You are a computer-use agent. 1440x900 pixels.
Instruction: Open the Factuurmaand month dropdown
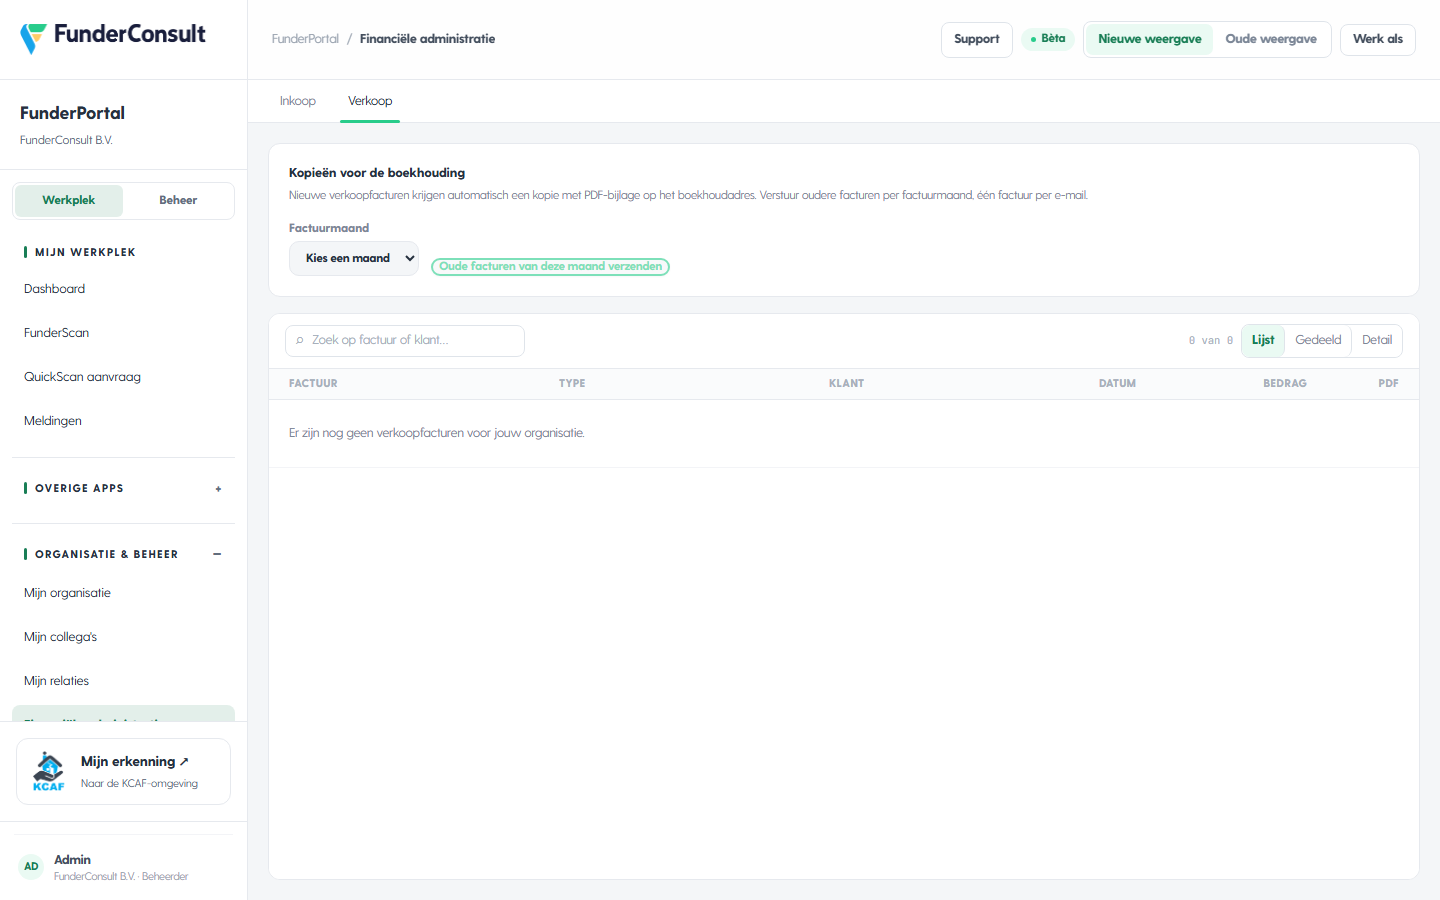tap(354, 258)
